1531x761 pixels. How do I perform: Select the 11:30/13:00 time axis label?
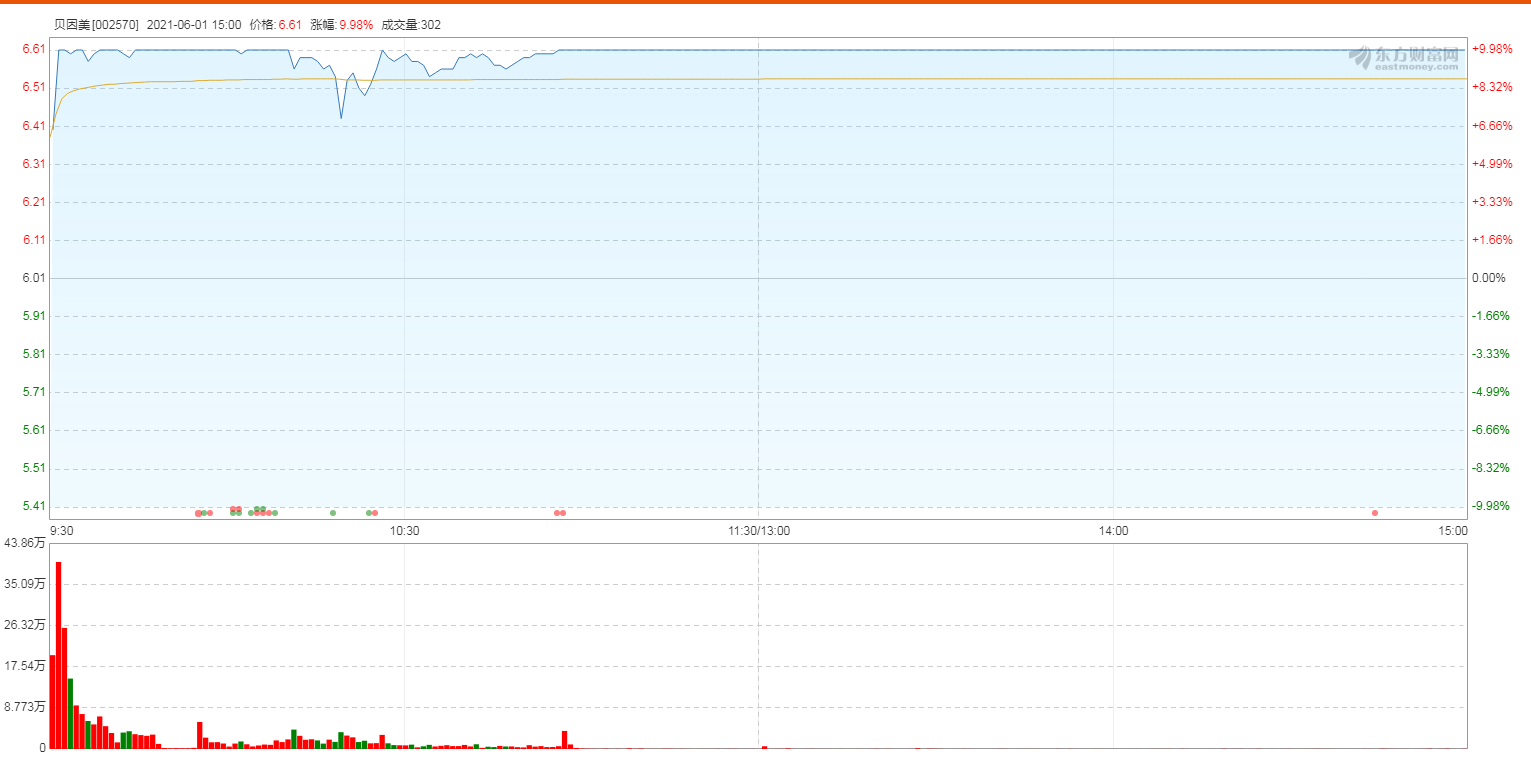tap(758, 532)
